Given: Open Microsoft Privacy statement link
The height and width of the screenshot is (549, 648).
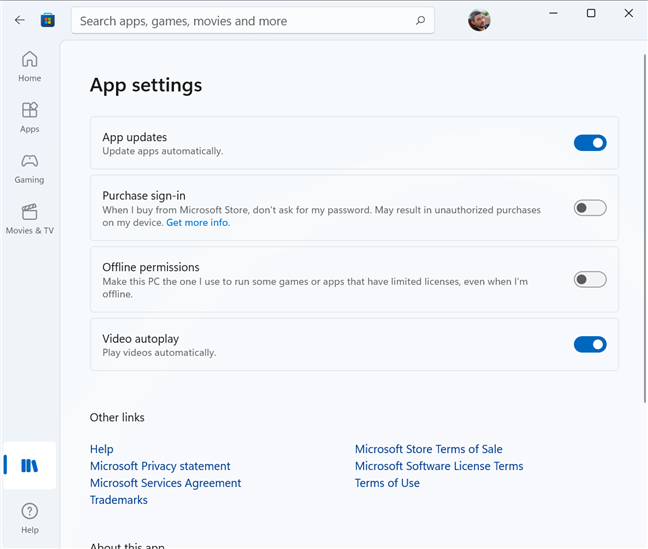Looking at the screenshot, I should point(160,466).
